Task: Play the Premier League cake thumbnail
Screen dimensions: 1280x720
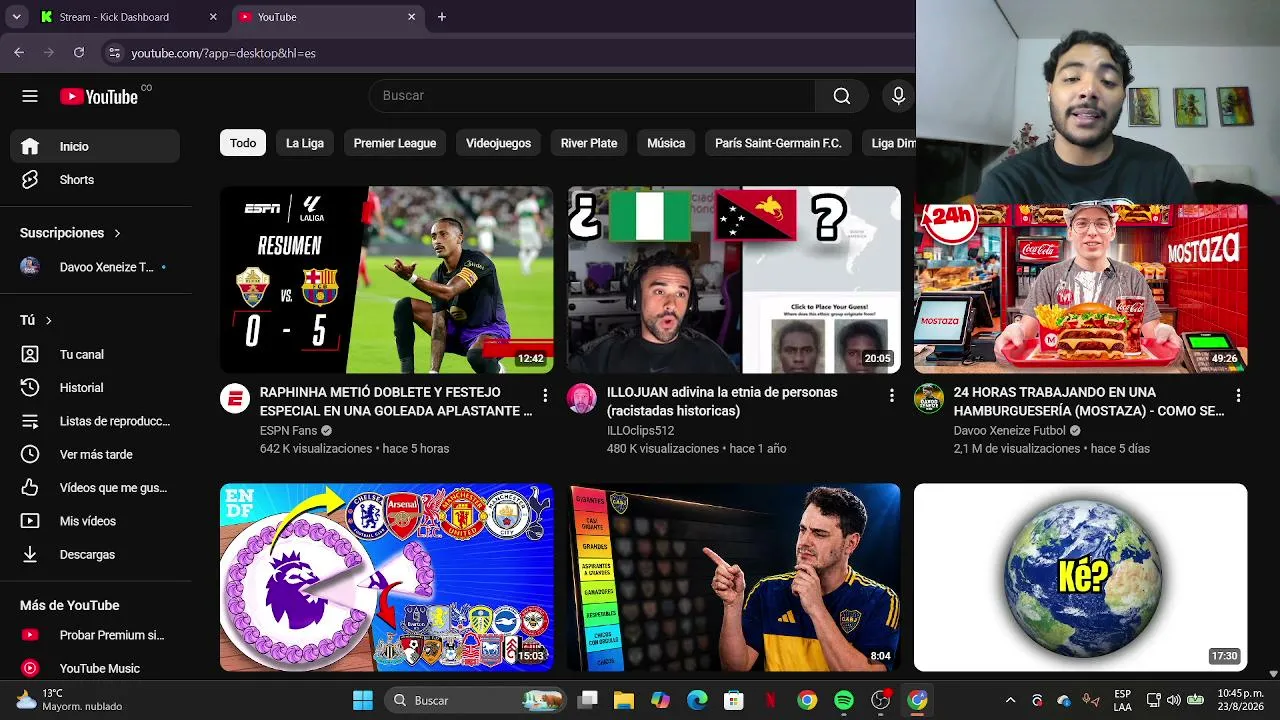Action: (386, 577)
